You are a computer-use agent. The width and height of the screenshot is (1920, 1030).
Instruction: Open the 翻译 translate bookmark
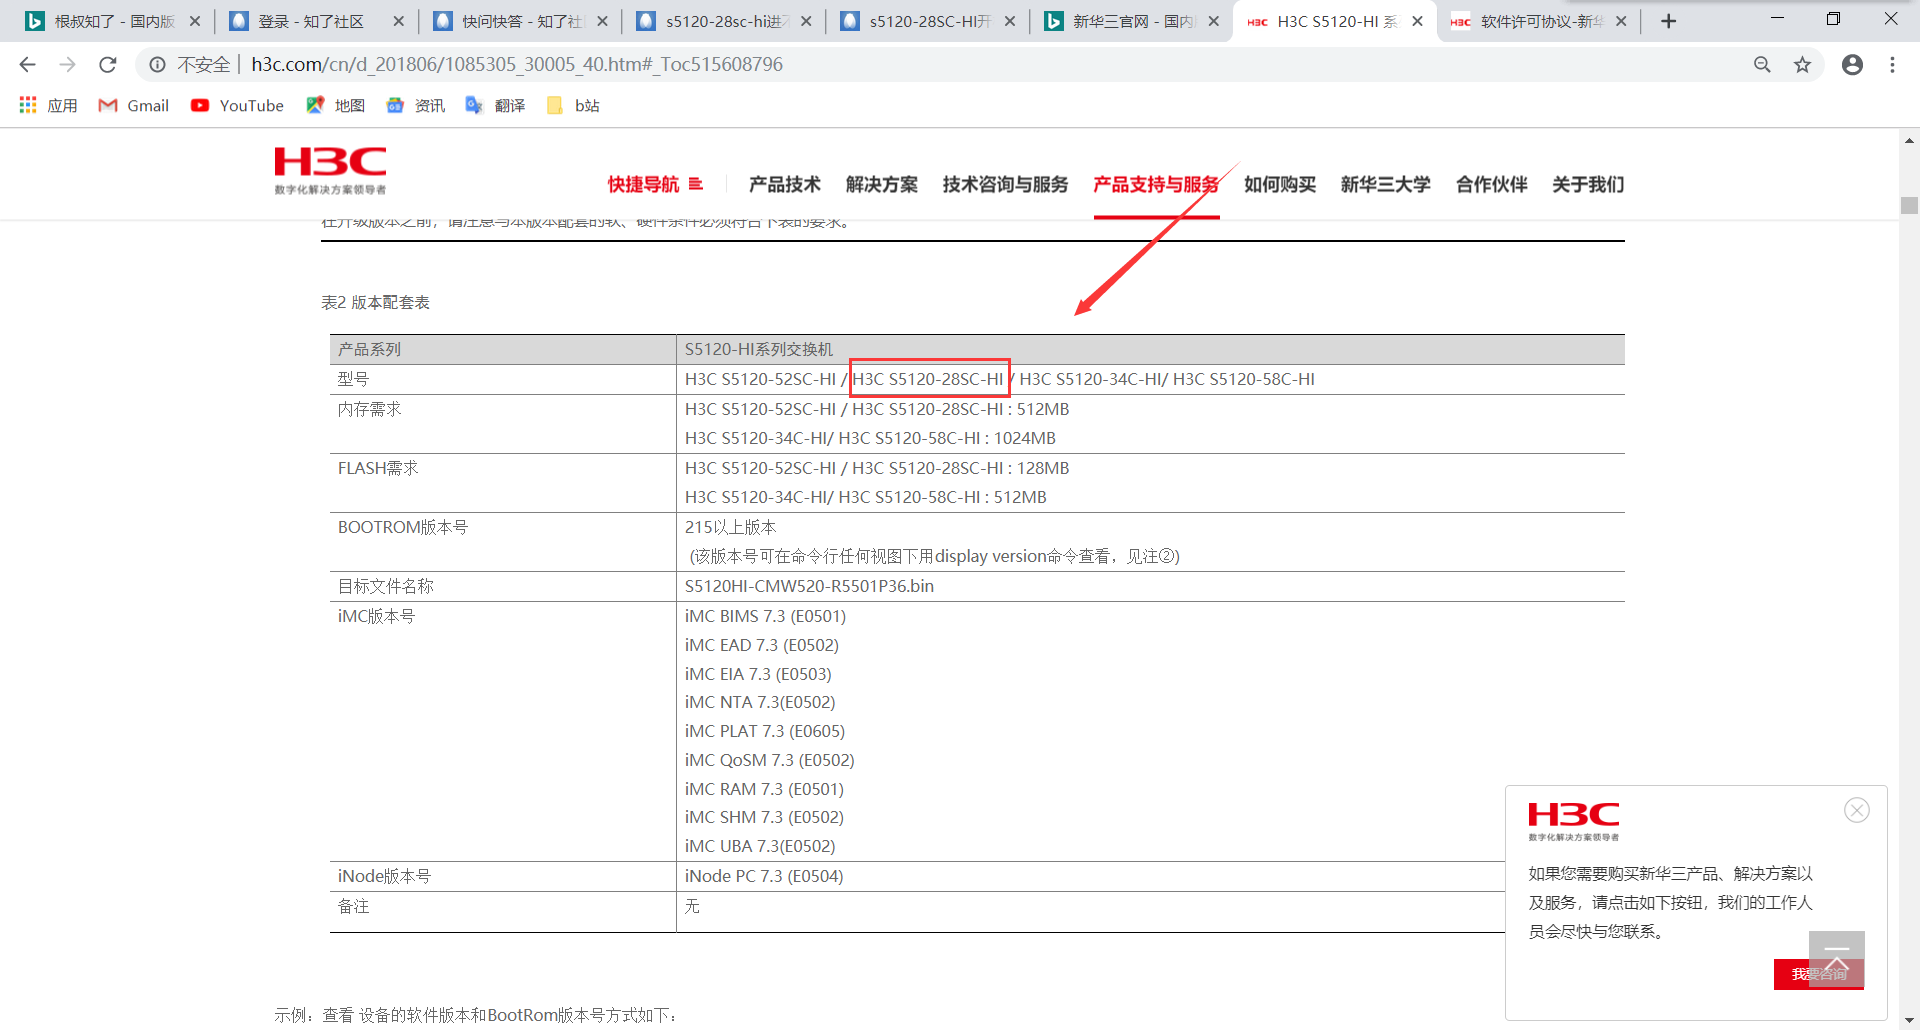(496, 105)
